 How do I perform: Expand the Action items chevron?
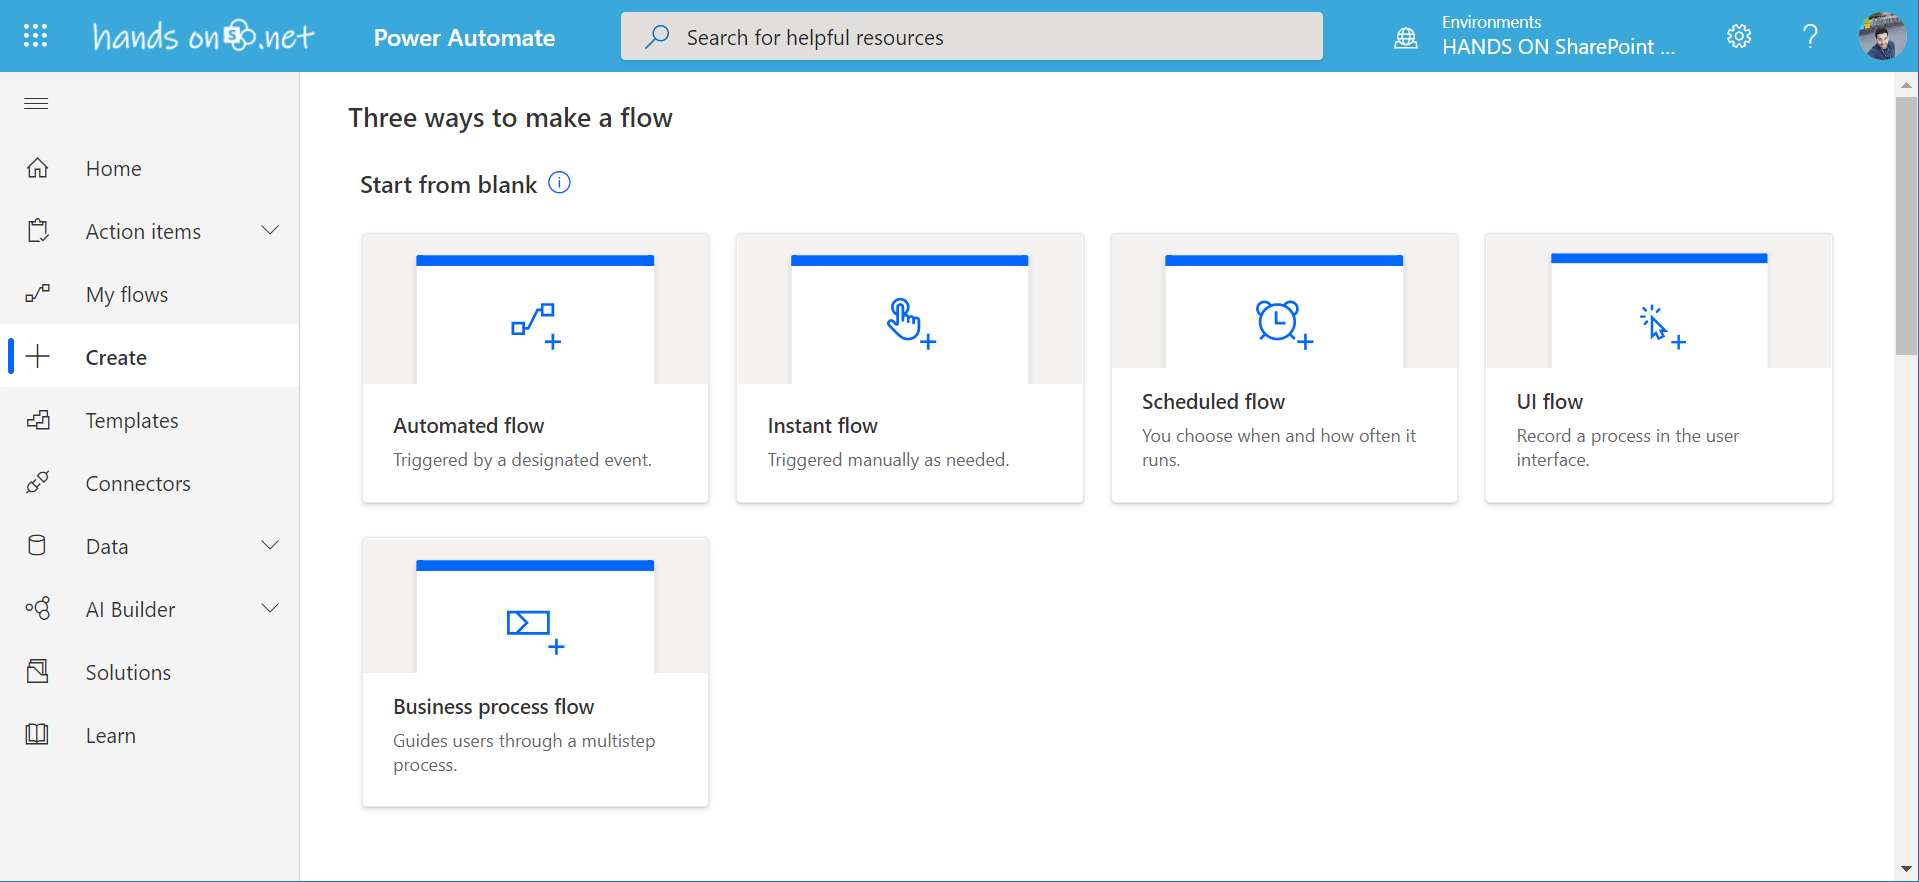tap(270, 231)
